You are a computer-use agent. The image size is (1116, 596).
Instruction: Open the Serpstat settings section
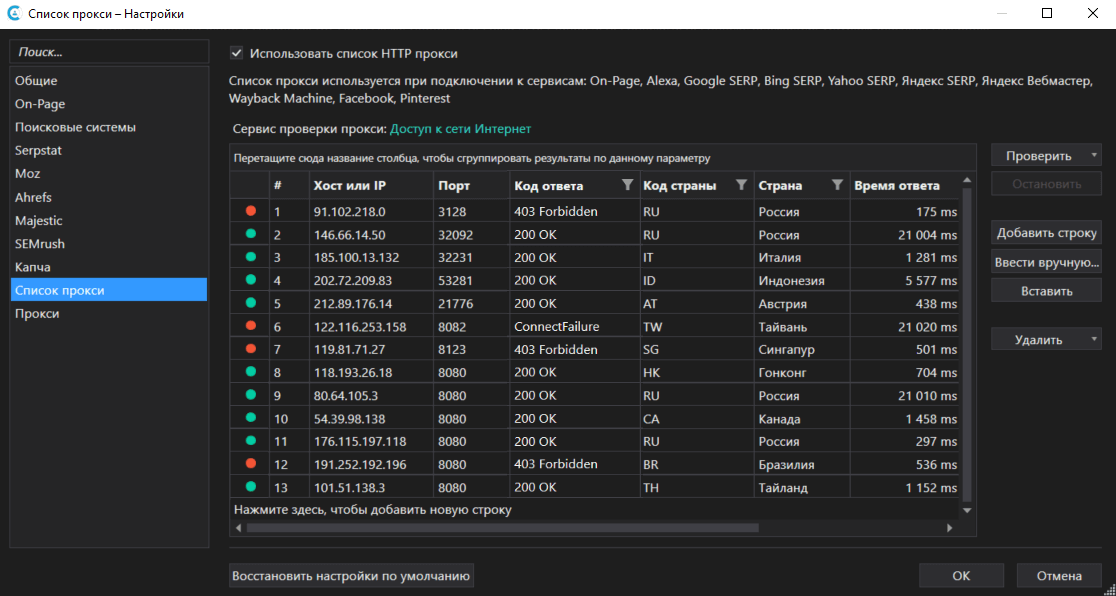point(108,151)
